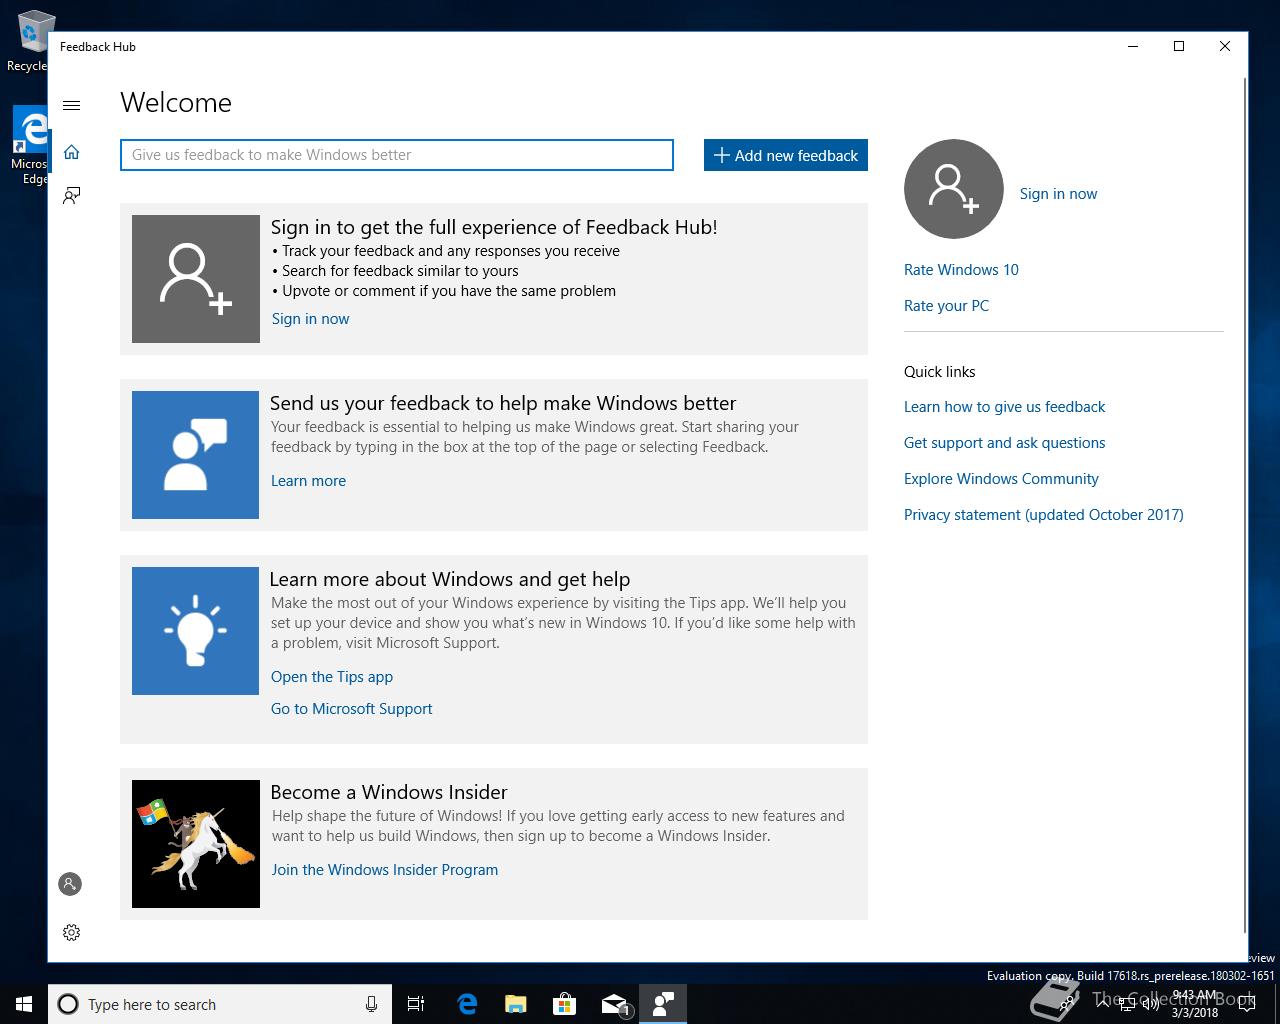Click the Cortana search box
Viewport: 1280px width, 1024px height.
tap(220, 1004)
